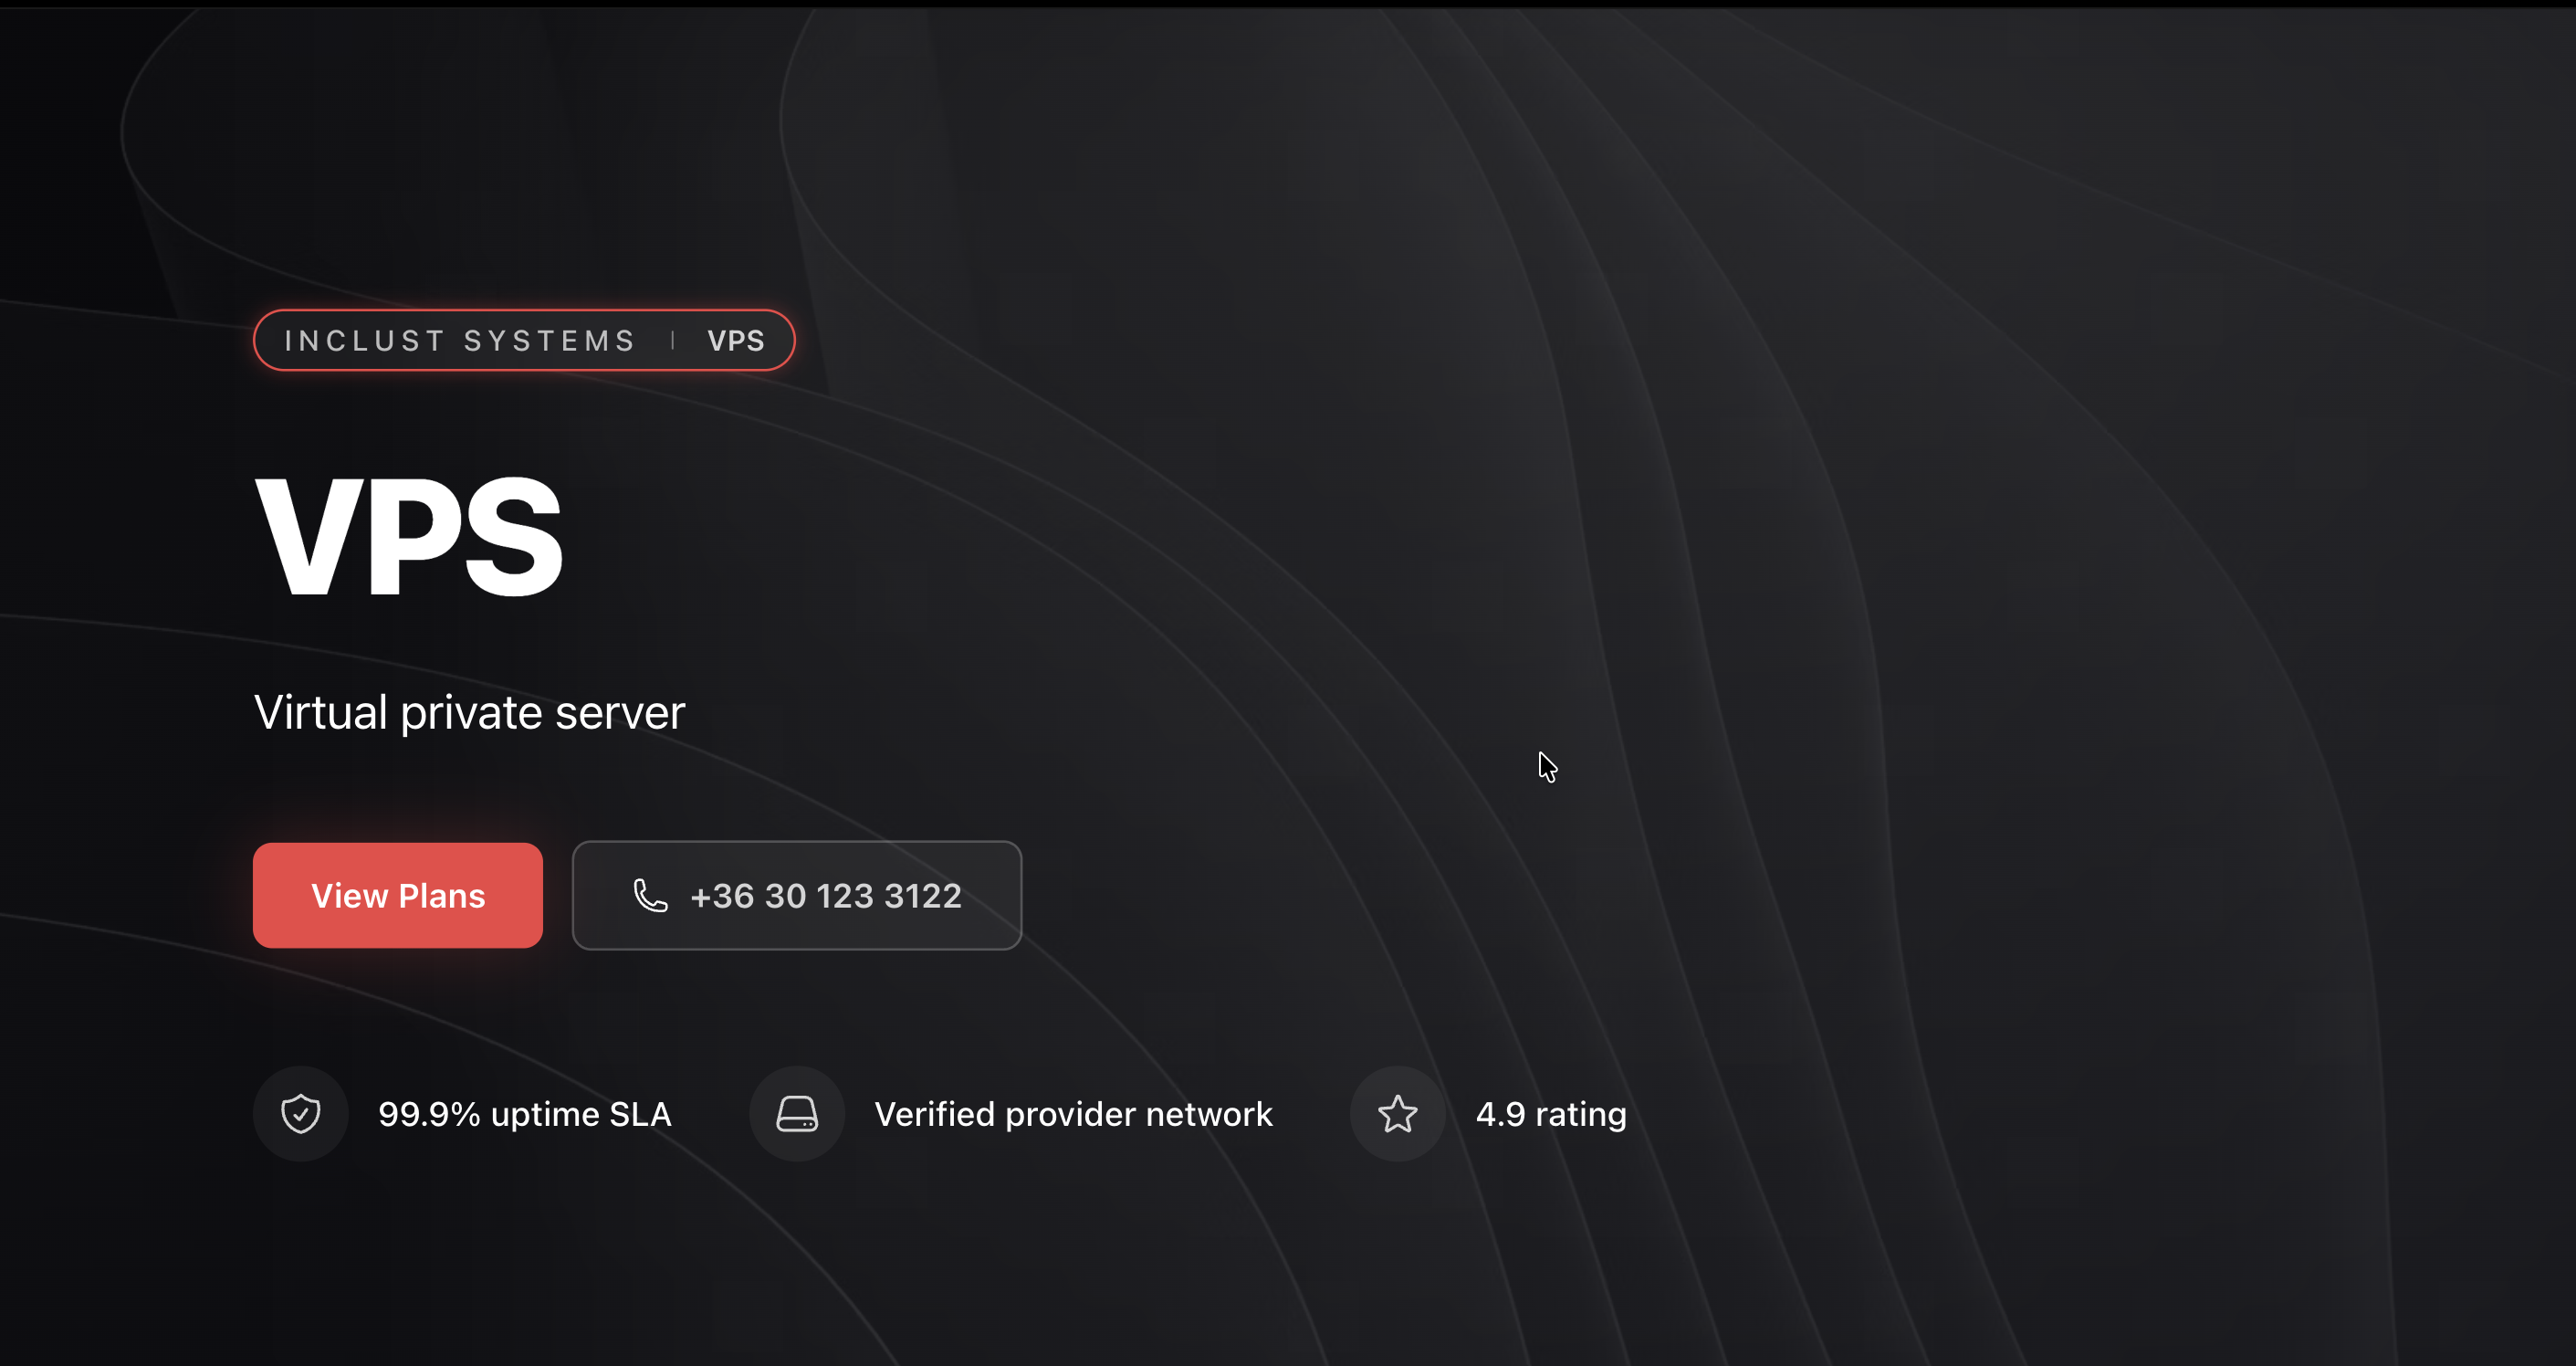Click the red View Plans button
The height and width of the screenshot is (1366, 2576).
point(397,895)
